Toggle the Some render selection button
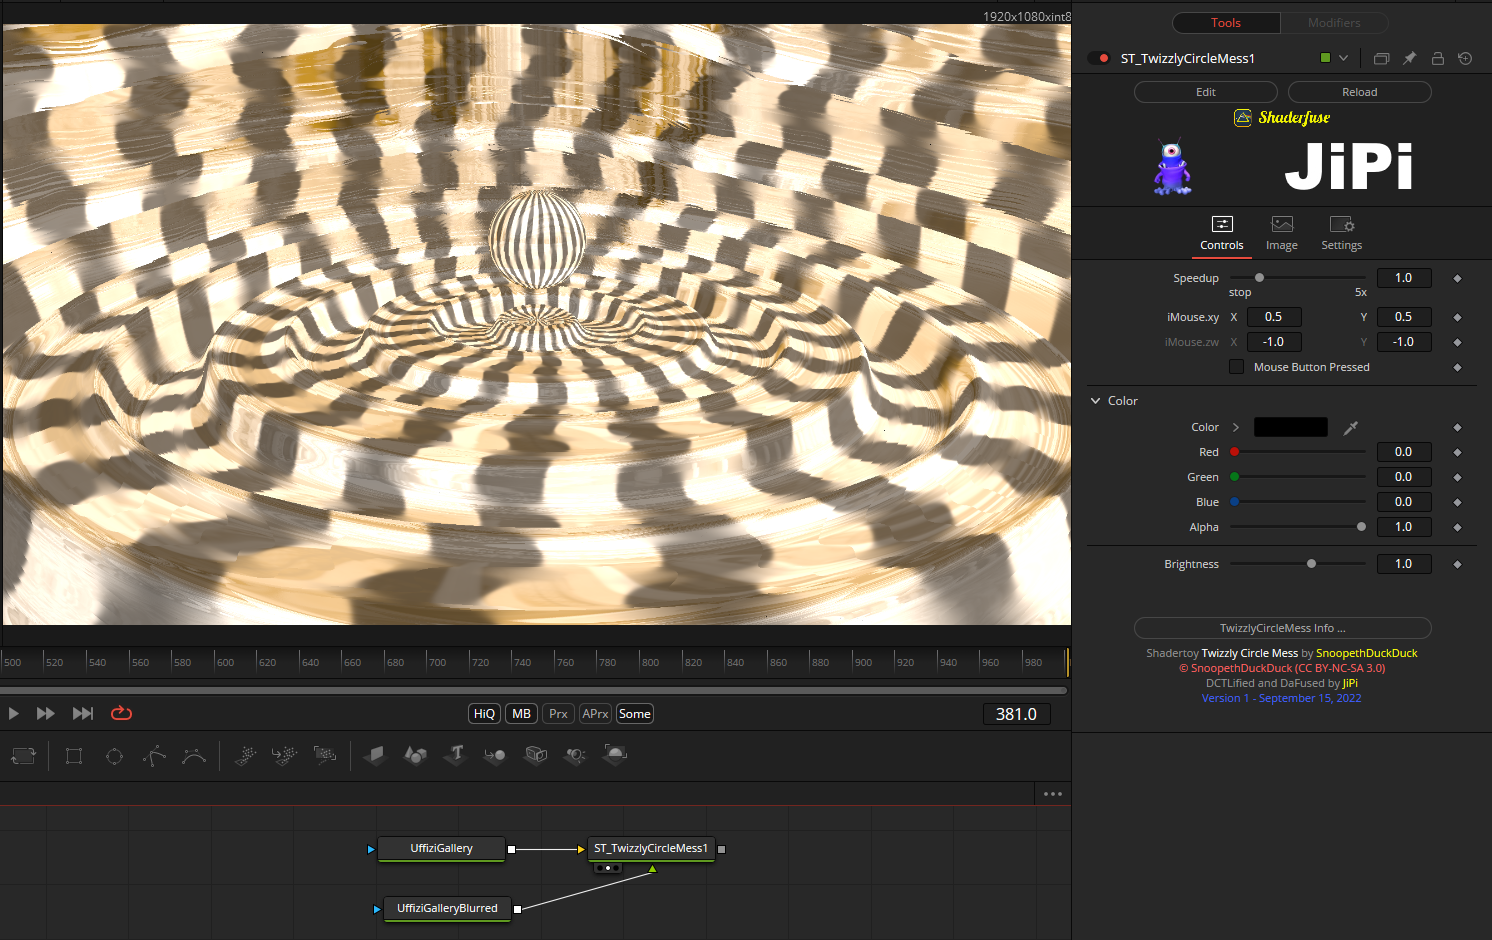The image size is (1492, 940). tap(634, 714)
